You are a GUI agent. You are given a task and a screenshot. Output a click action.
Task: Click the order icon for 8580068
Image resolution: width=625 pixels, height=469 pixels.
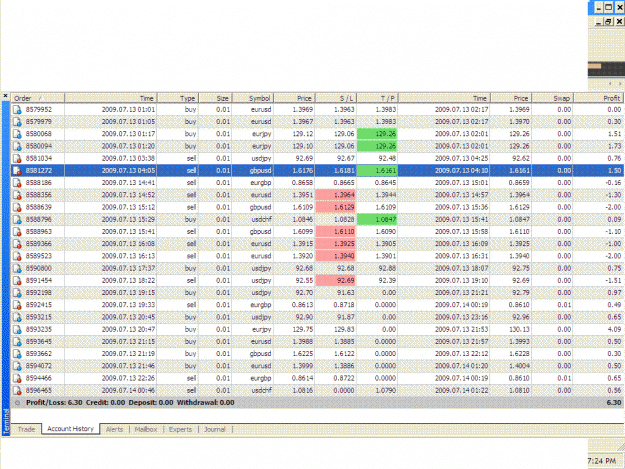pyautogui.click(x=17, y=134)
